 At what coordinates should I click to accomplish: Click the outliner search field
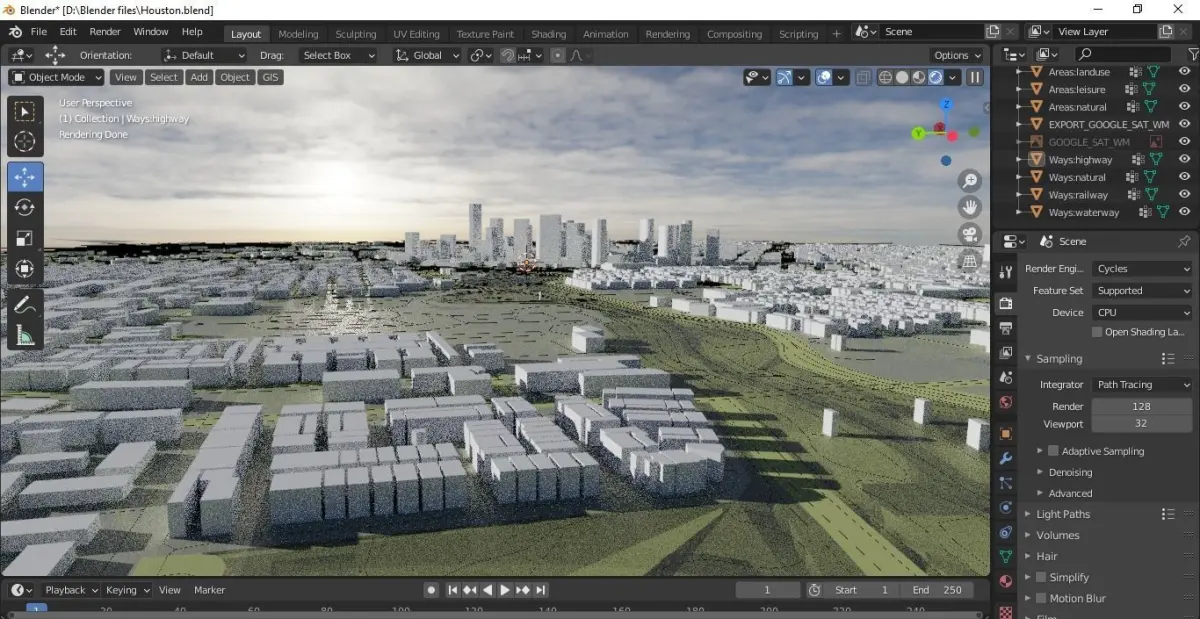tap(1123, 54)
